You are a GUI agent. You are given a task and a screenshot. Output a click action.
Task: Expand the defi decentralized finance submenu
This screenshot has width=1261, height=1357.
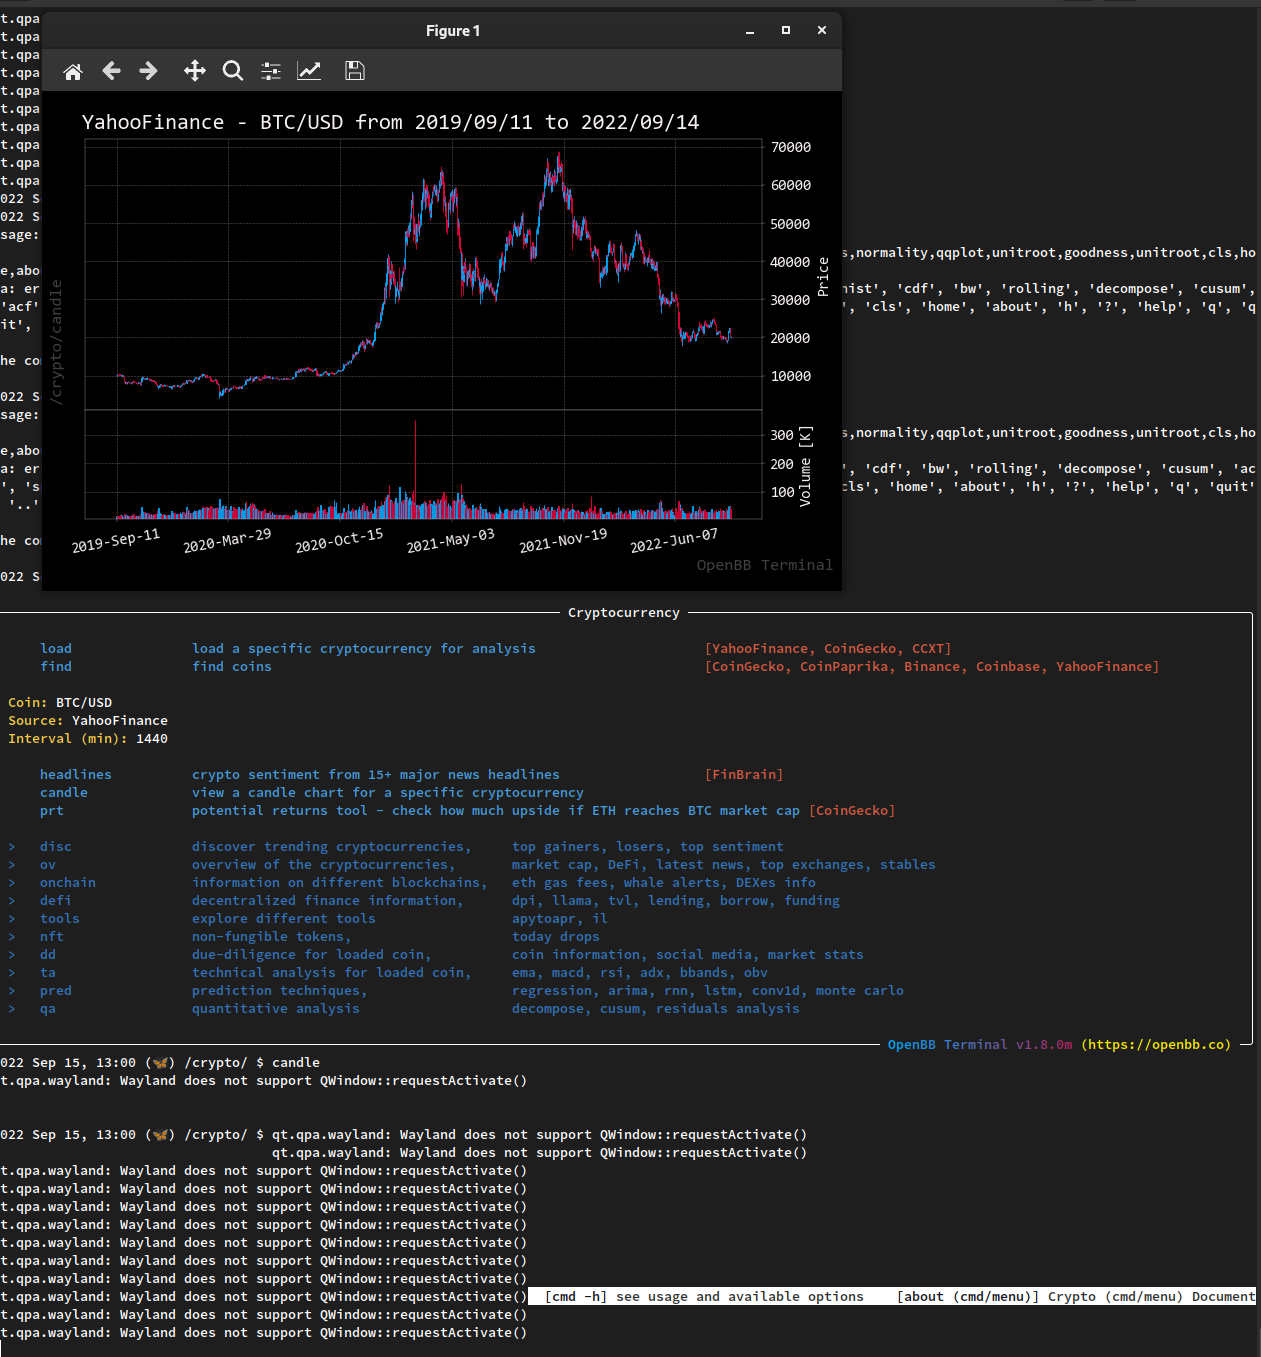tap(55, 900)
